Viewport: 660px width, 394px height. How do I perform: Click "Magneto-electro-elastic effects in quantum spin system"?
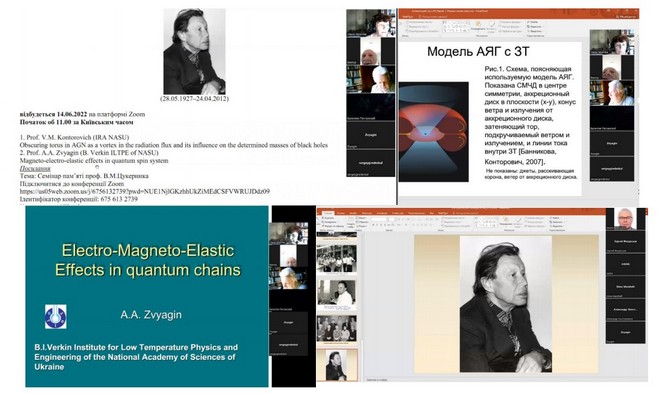coord(94,160)
